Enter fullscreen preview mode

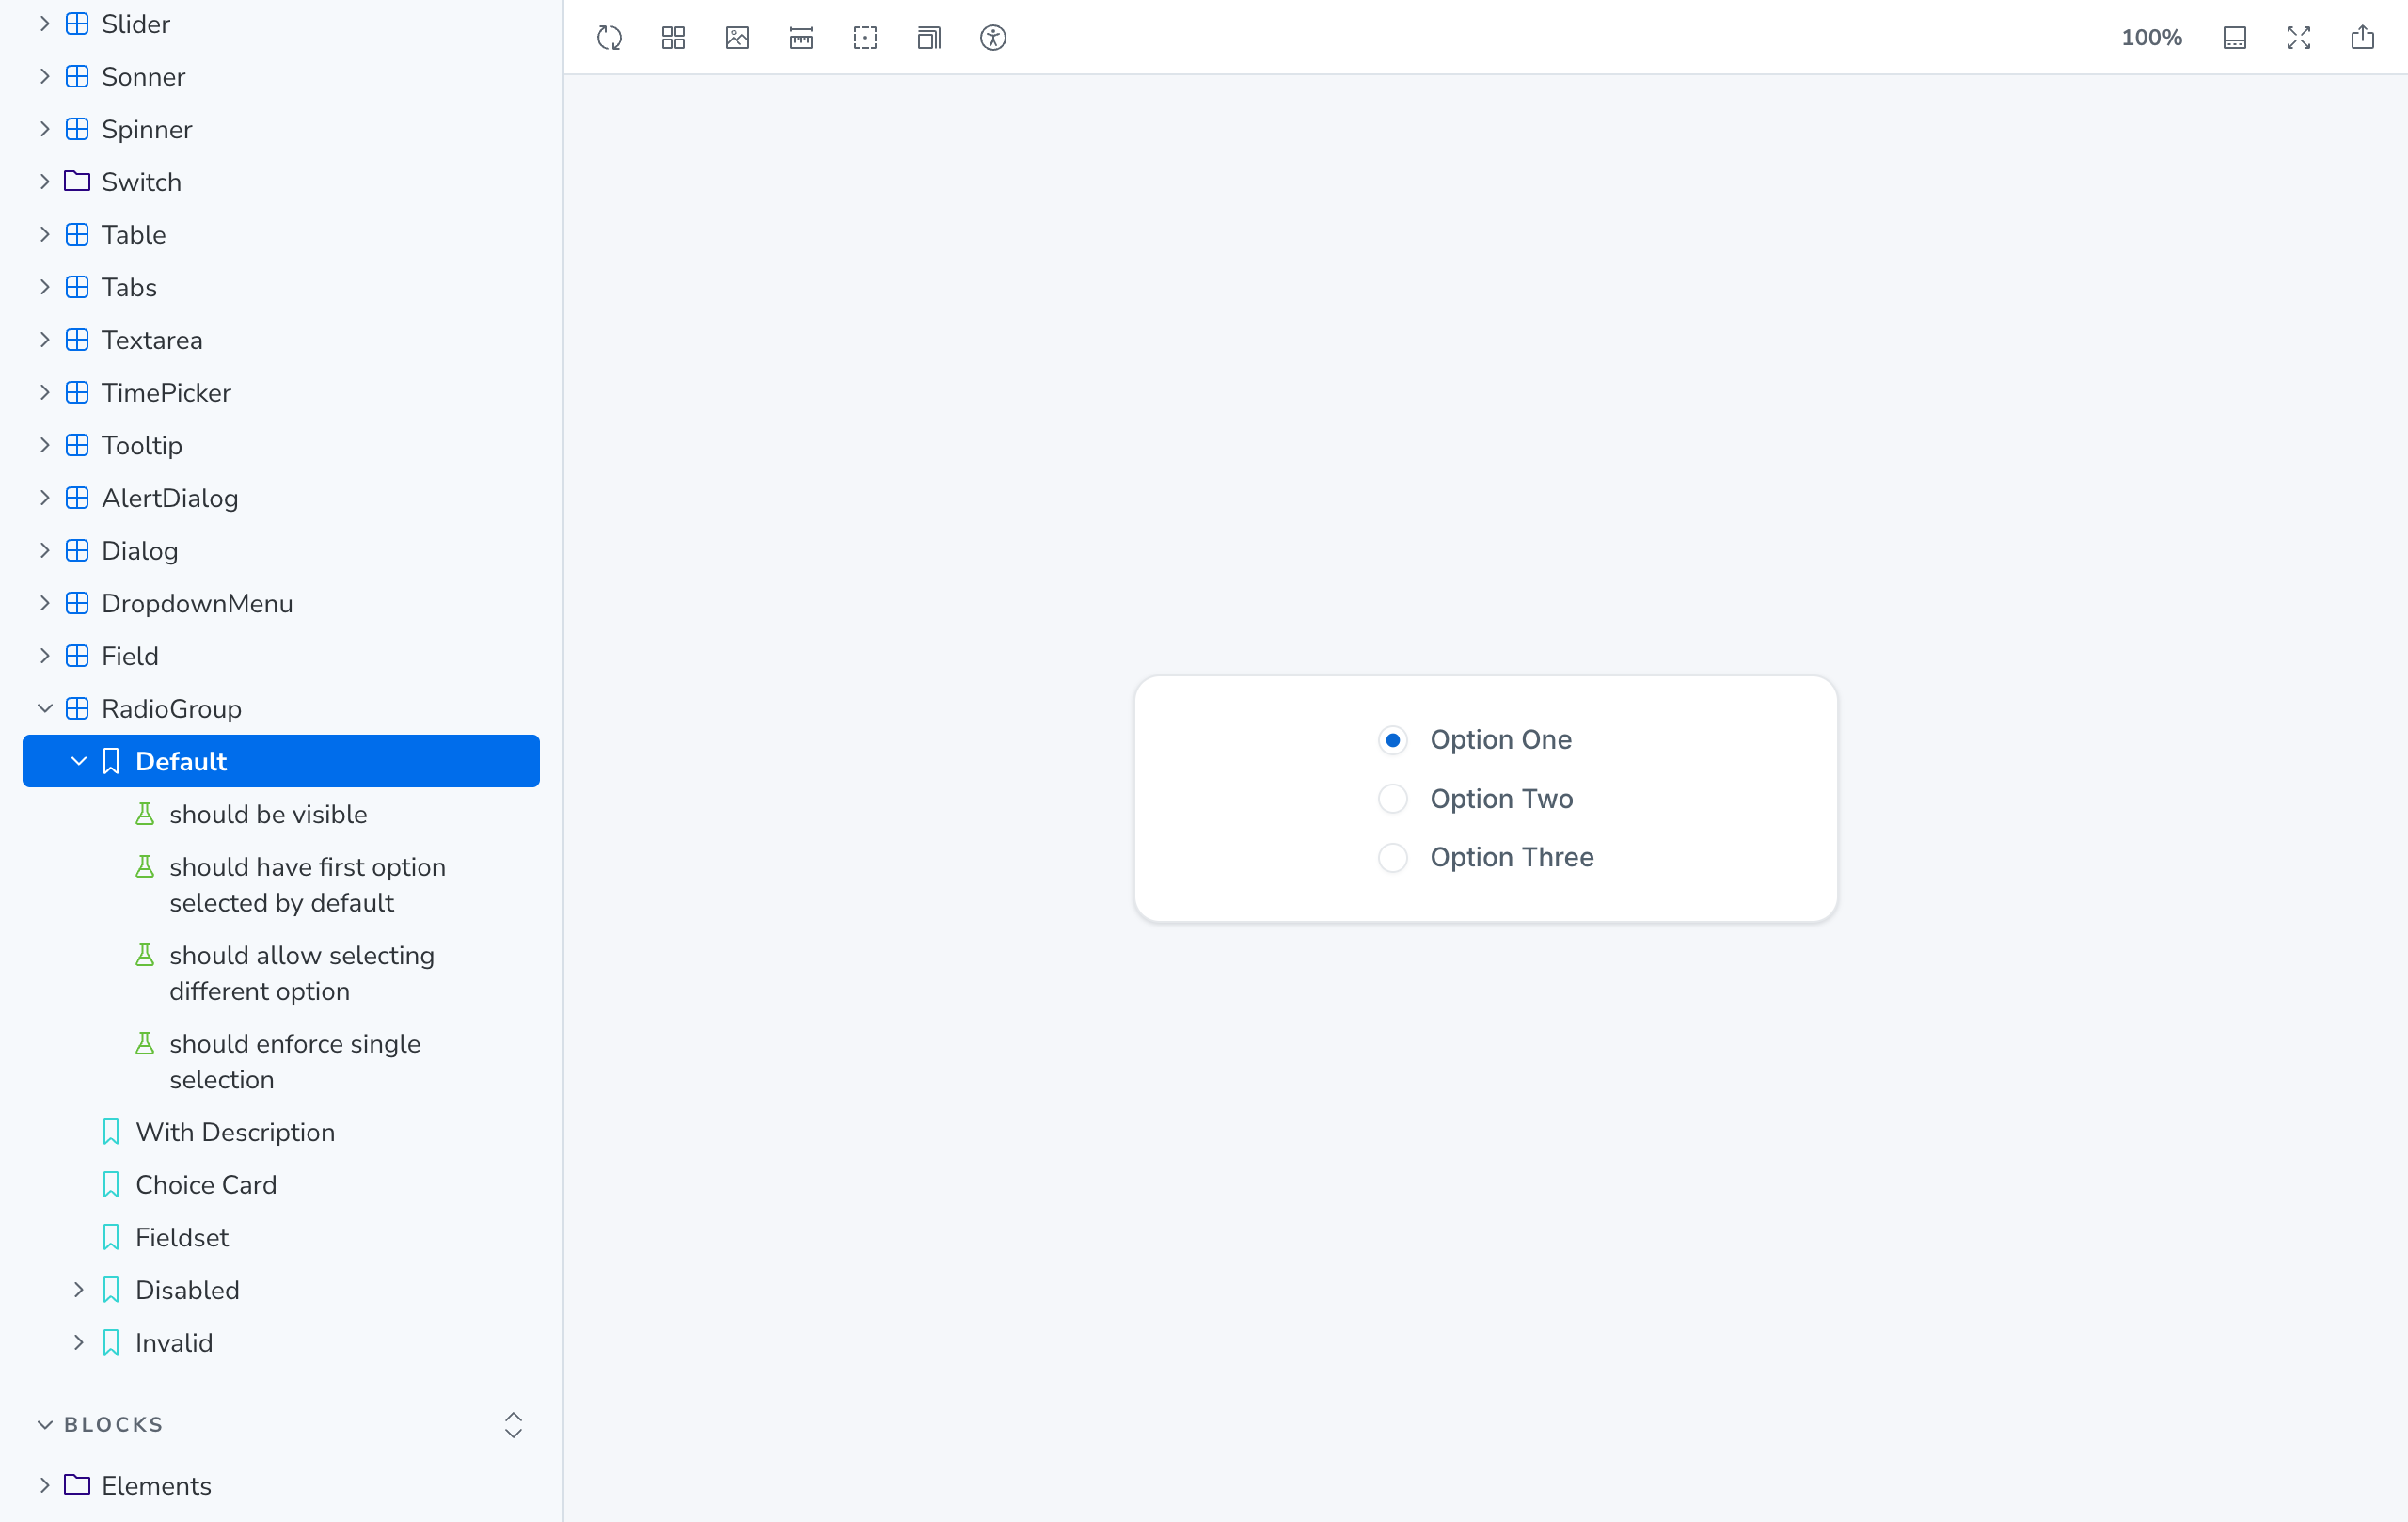click(x=2298, y=37)
